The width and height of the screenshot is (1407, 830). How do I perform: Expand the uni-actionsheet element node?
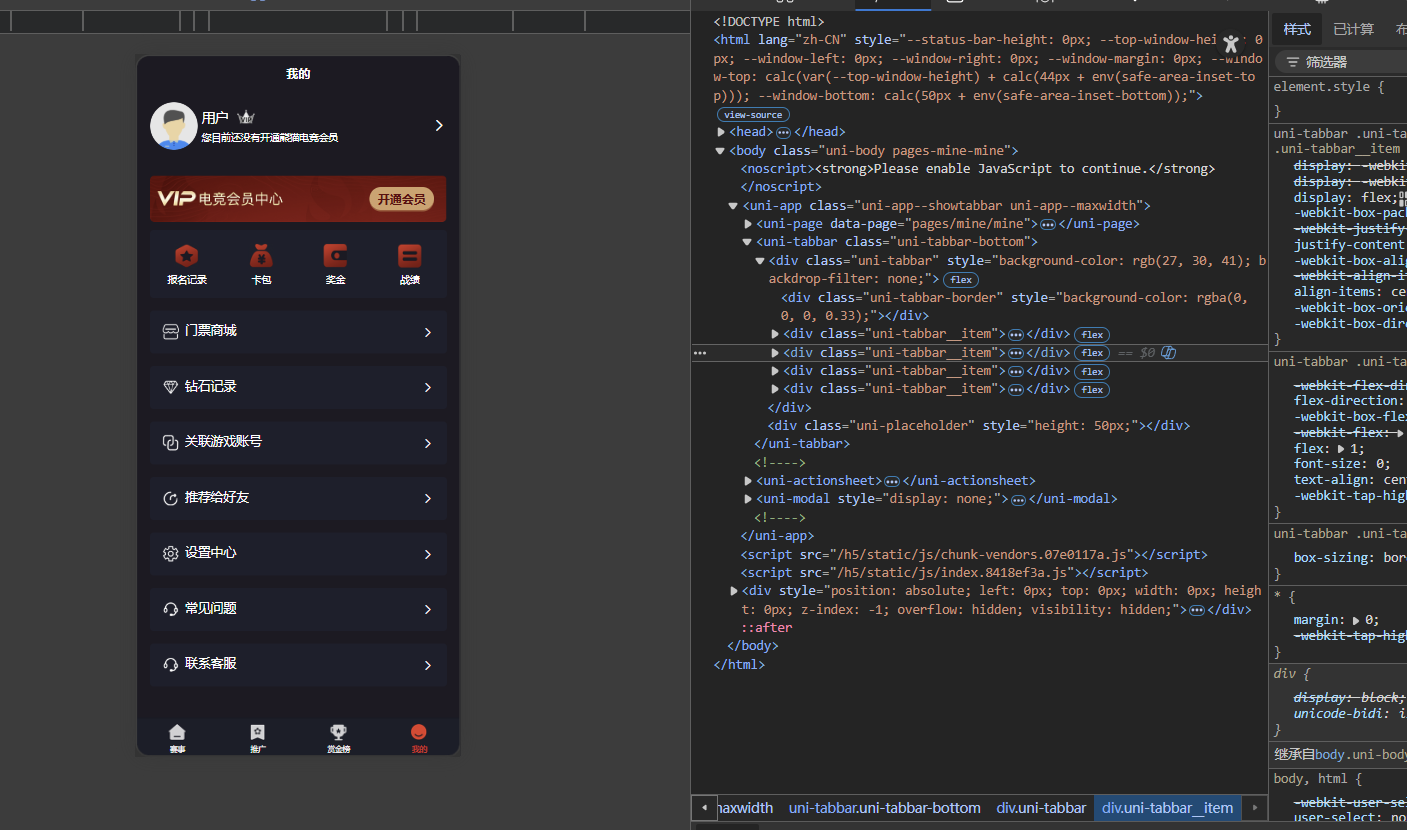point(748,481)
